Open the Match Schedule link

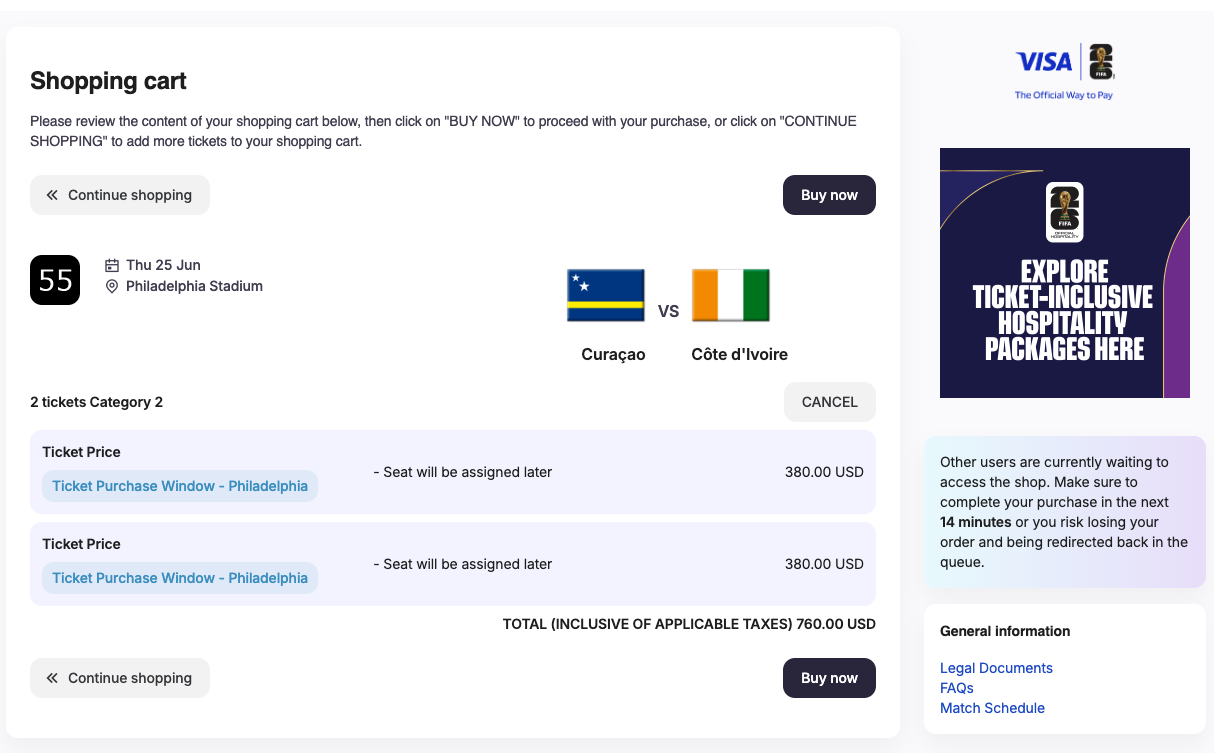pyautogui.click(x=992, y=708)
